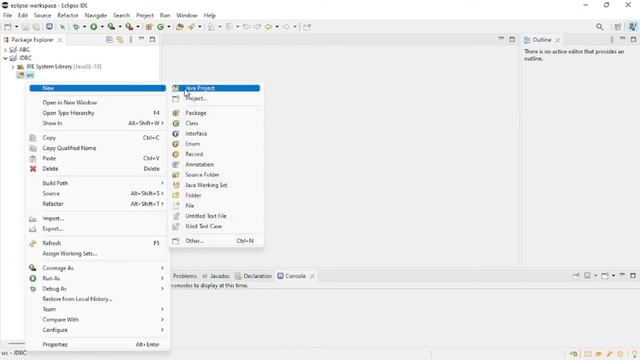Click the Java perspective icon
The width and height of the screenshot is (640, 360).
(x=633, y=27)
